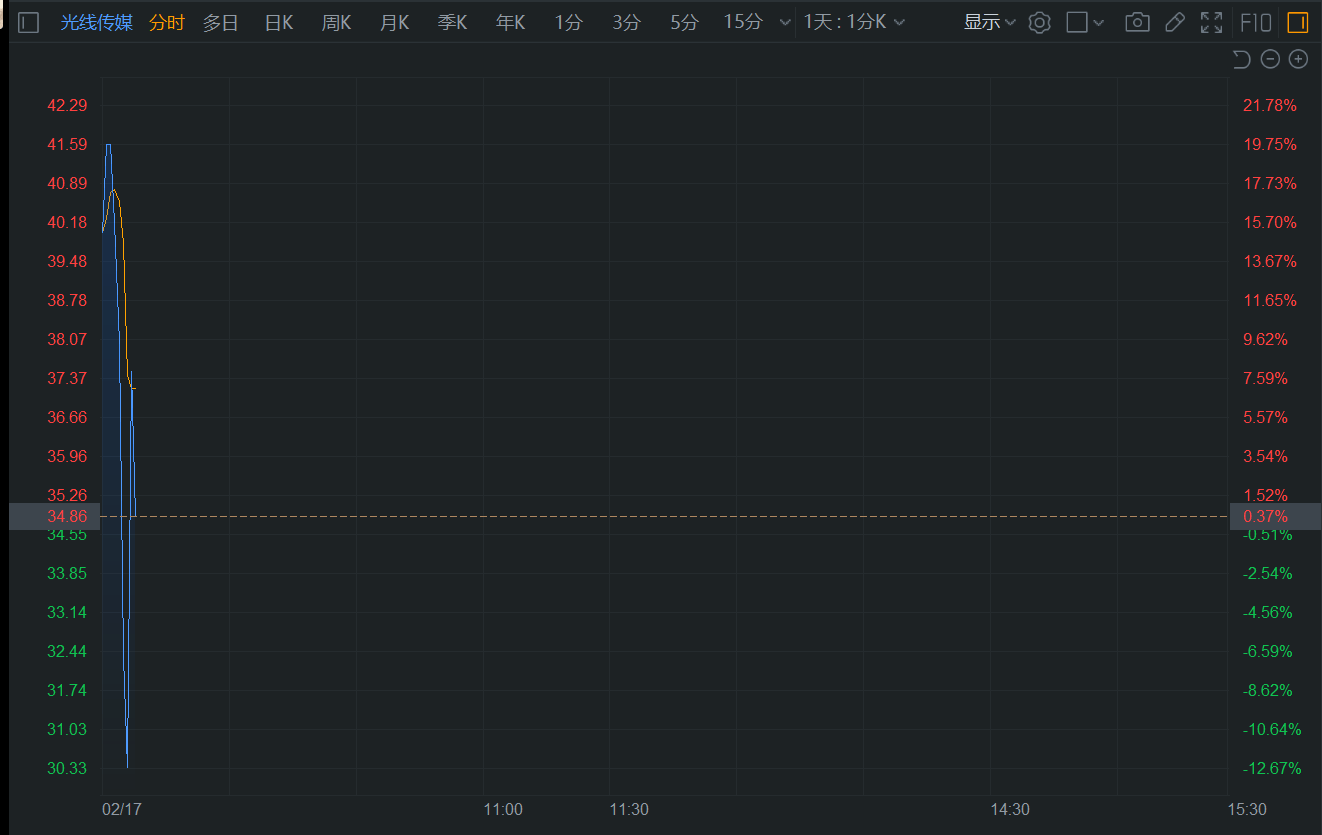
Task: Click the 7.59% percent axis label
Action: (x=1266, y=378)
